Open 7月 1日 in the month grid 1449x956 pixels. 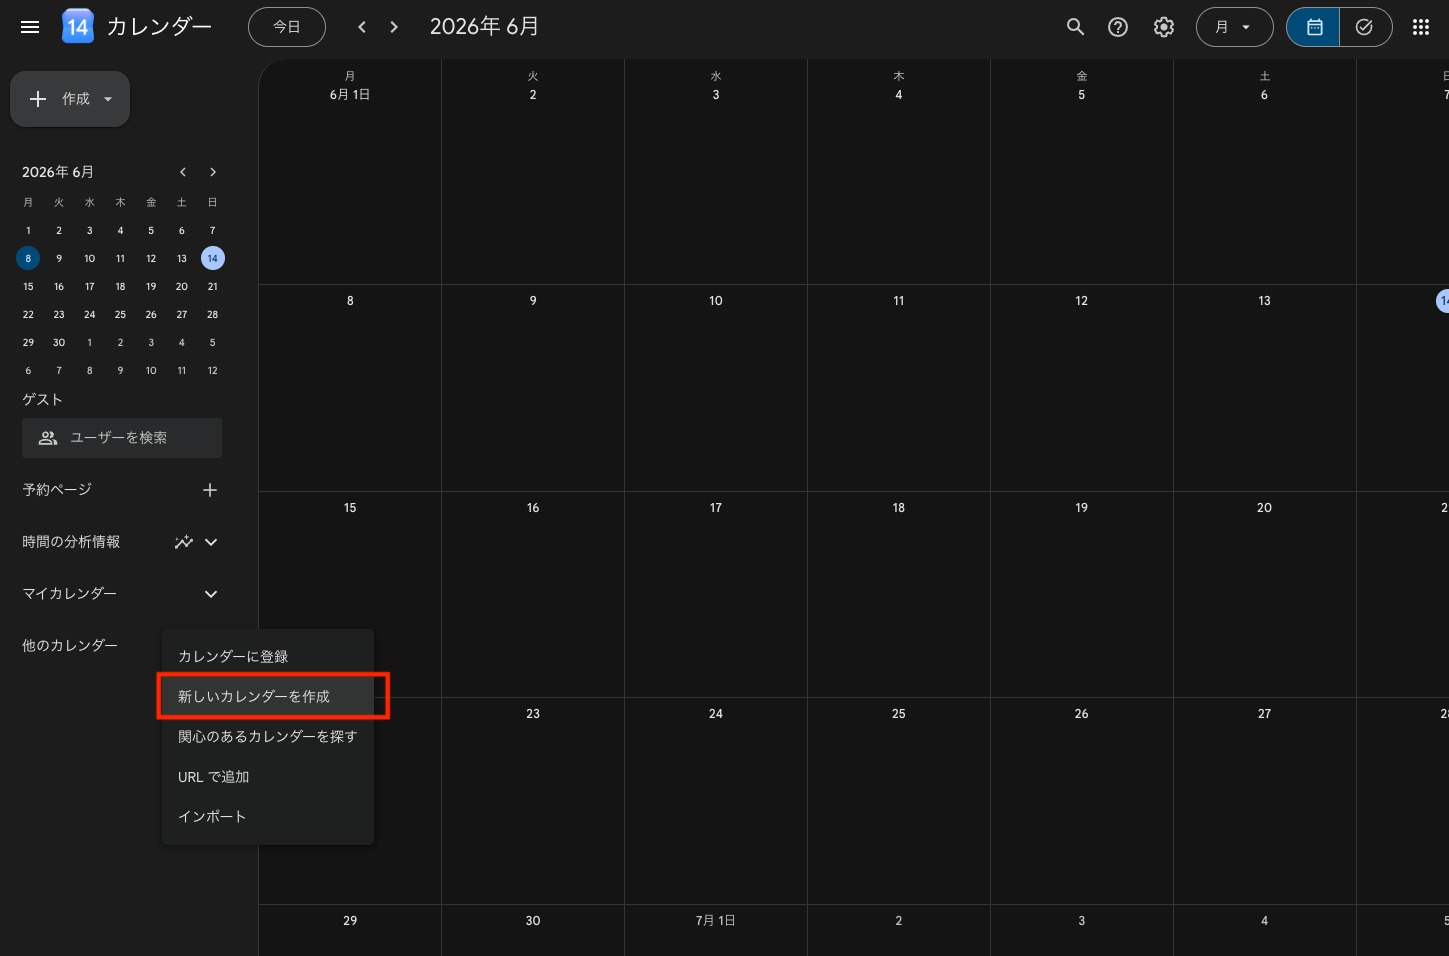(x=716, y=921)
